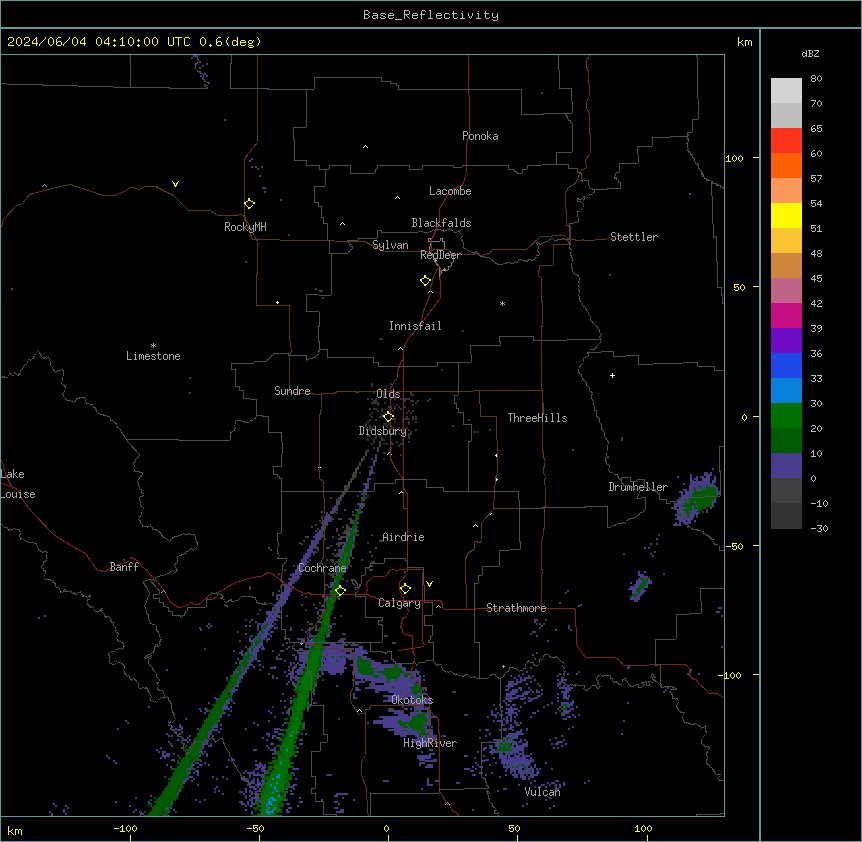Click the Sundre city label
The width and height of the screenshot is (862, 842).
pyautogui.click(x=292, y=391)
